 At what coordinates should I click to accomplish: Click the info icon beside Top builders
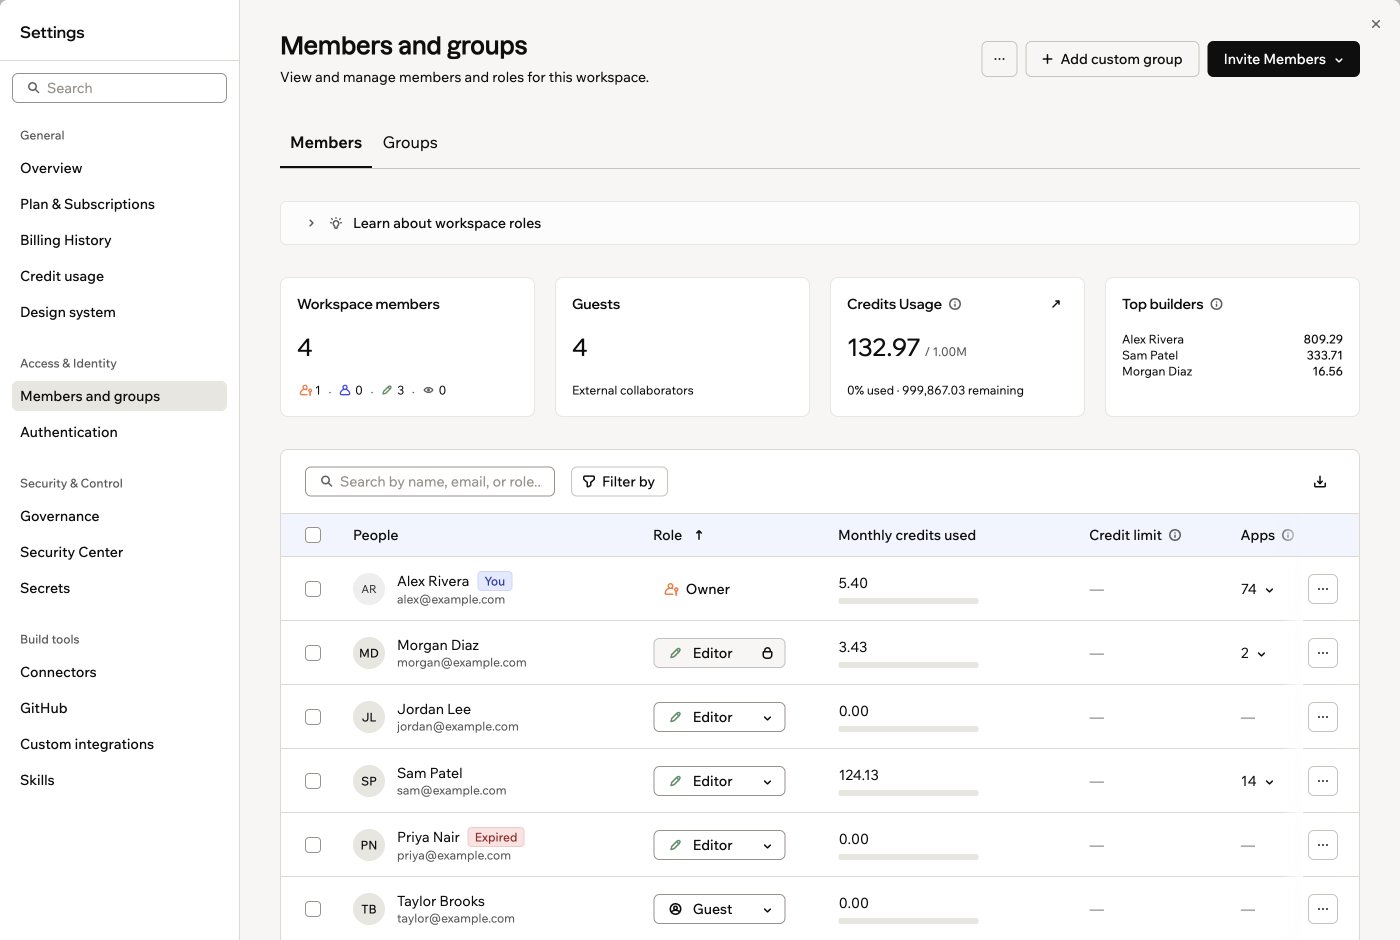coord(1216,304)
